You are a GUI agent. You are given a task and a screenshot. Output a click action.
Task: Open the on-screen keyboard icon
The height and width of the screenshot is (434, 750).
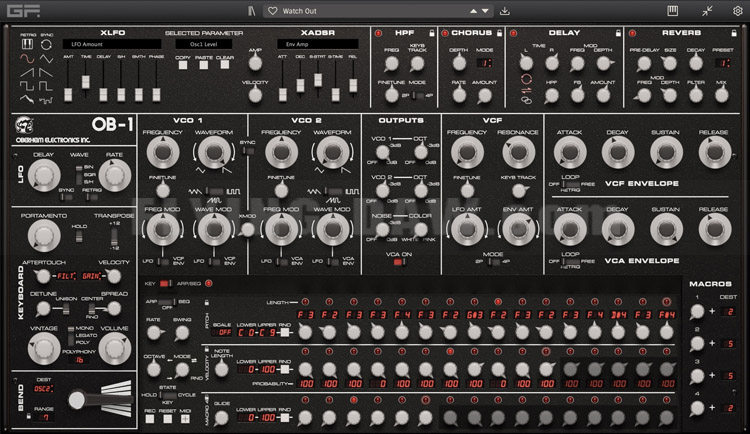pos(673,11)
